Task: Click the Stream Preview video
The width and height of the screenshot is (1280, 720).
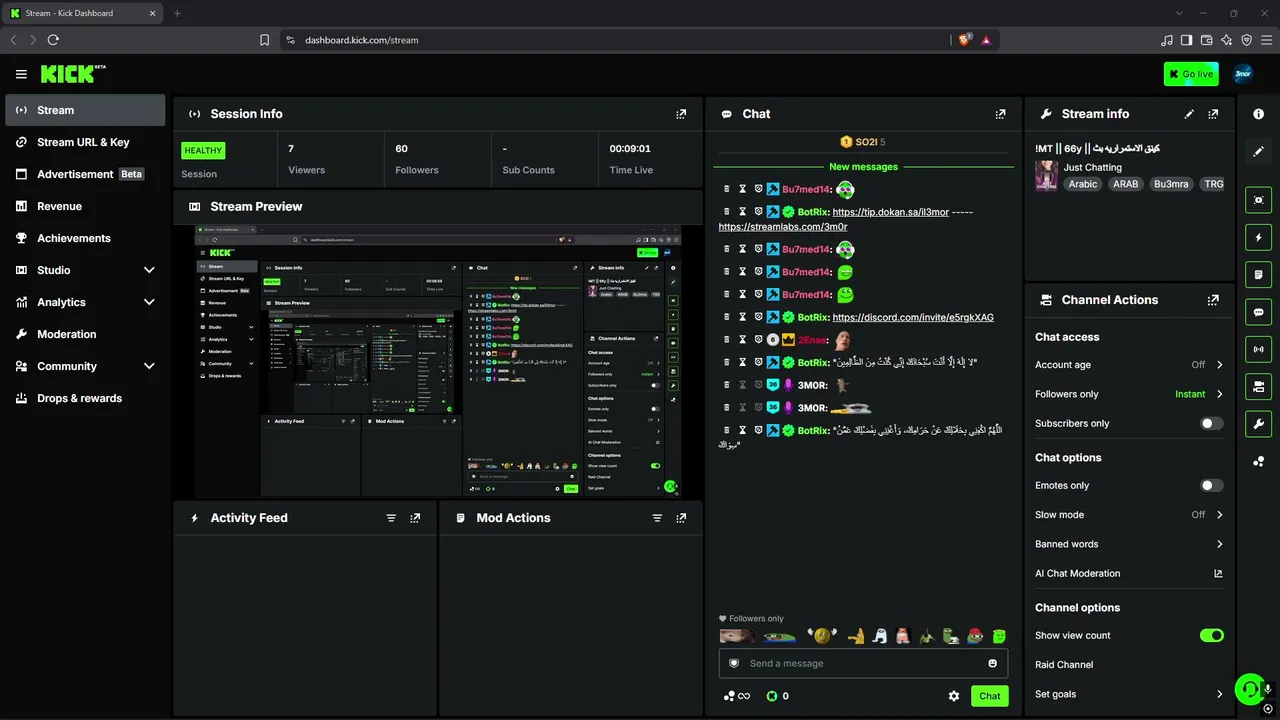Action: coord(438,361)
